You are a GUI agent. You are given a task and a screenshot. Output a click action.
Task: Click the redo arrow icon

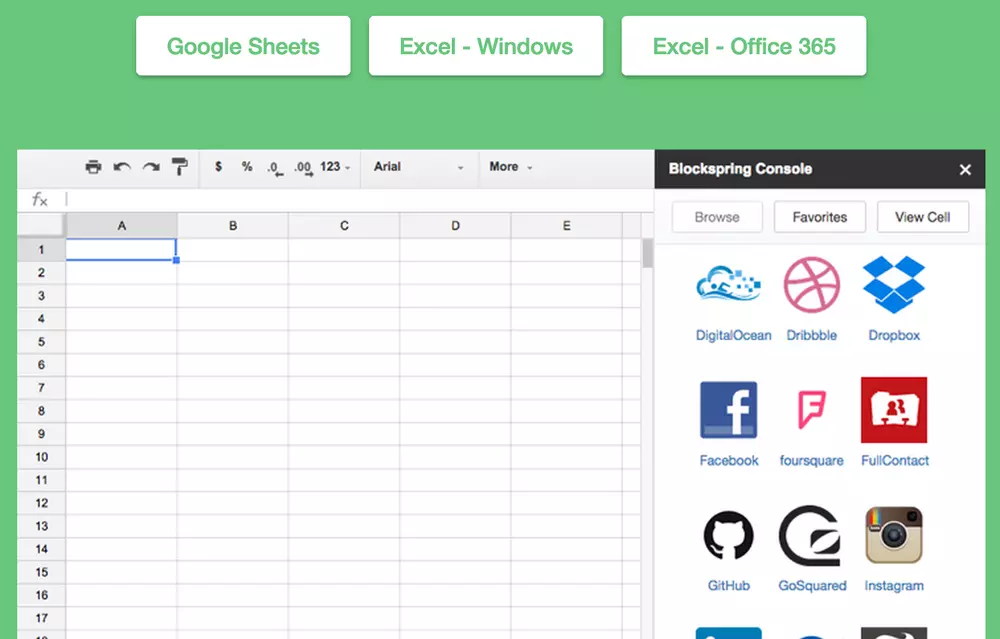tap(151, 167)
